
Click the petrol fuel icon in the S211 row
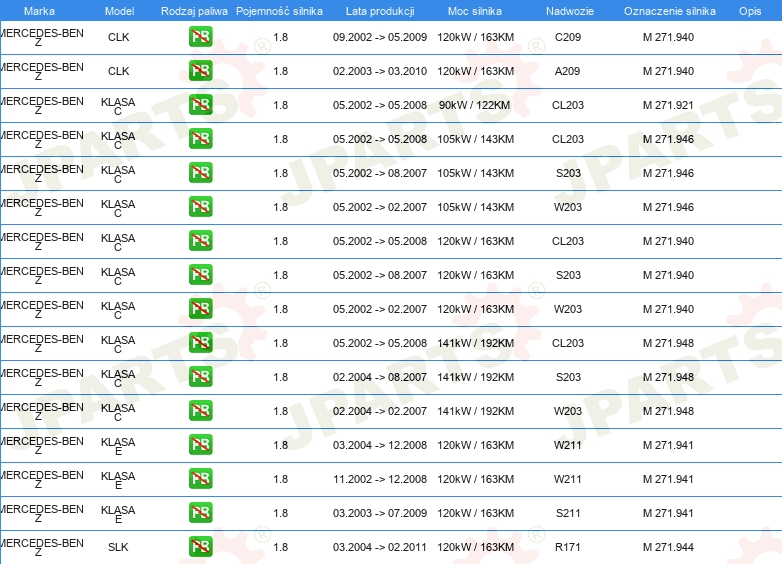tap(200, 513)
